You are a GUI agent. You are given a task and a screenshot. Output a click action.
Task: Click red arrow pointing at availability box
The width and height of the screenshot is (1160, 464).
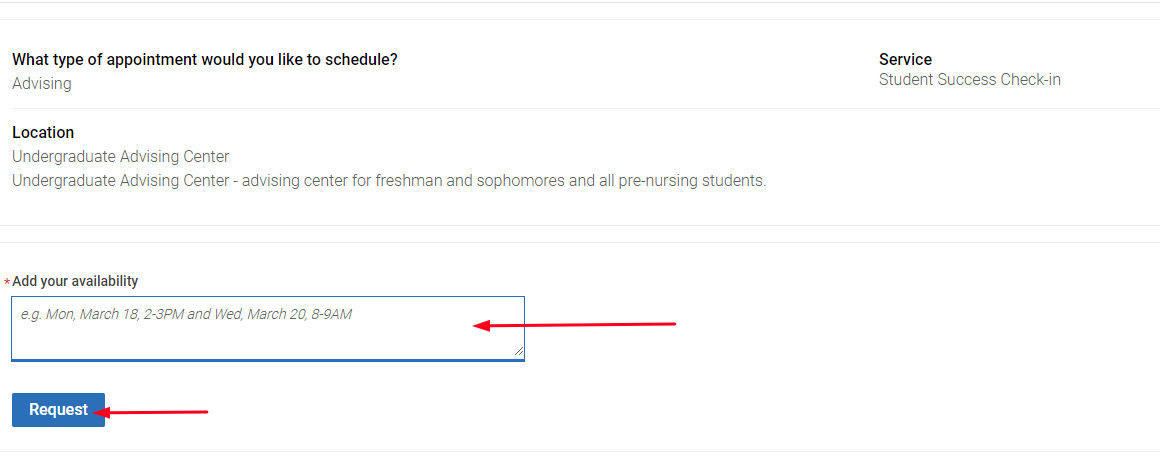click(575, 324)
